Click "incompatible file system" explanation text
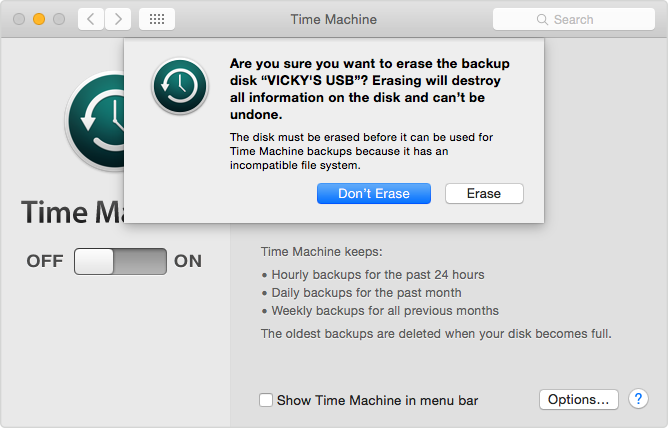 361,151
